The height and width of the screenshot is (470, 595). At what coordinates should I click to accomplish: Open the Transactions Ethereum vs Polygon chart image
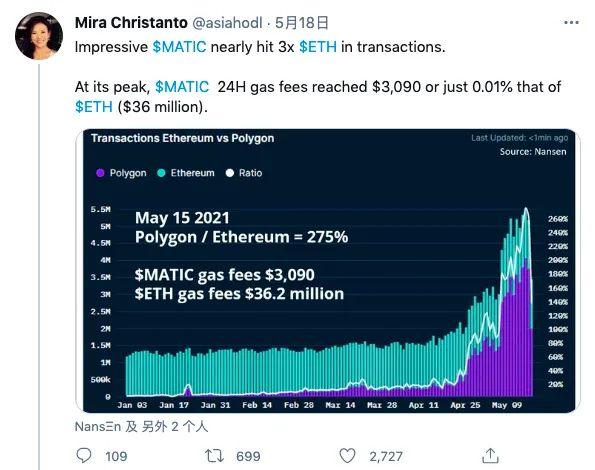click(329, 270)
